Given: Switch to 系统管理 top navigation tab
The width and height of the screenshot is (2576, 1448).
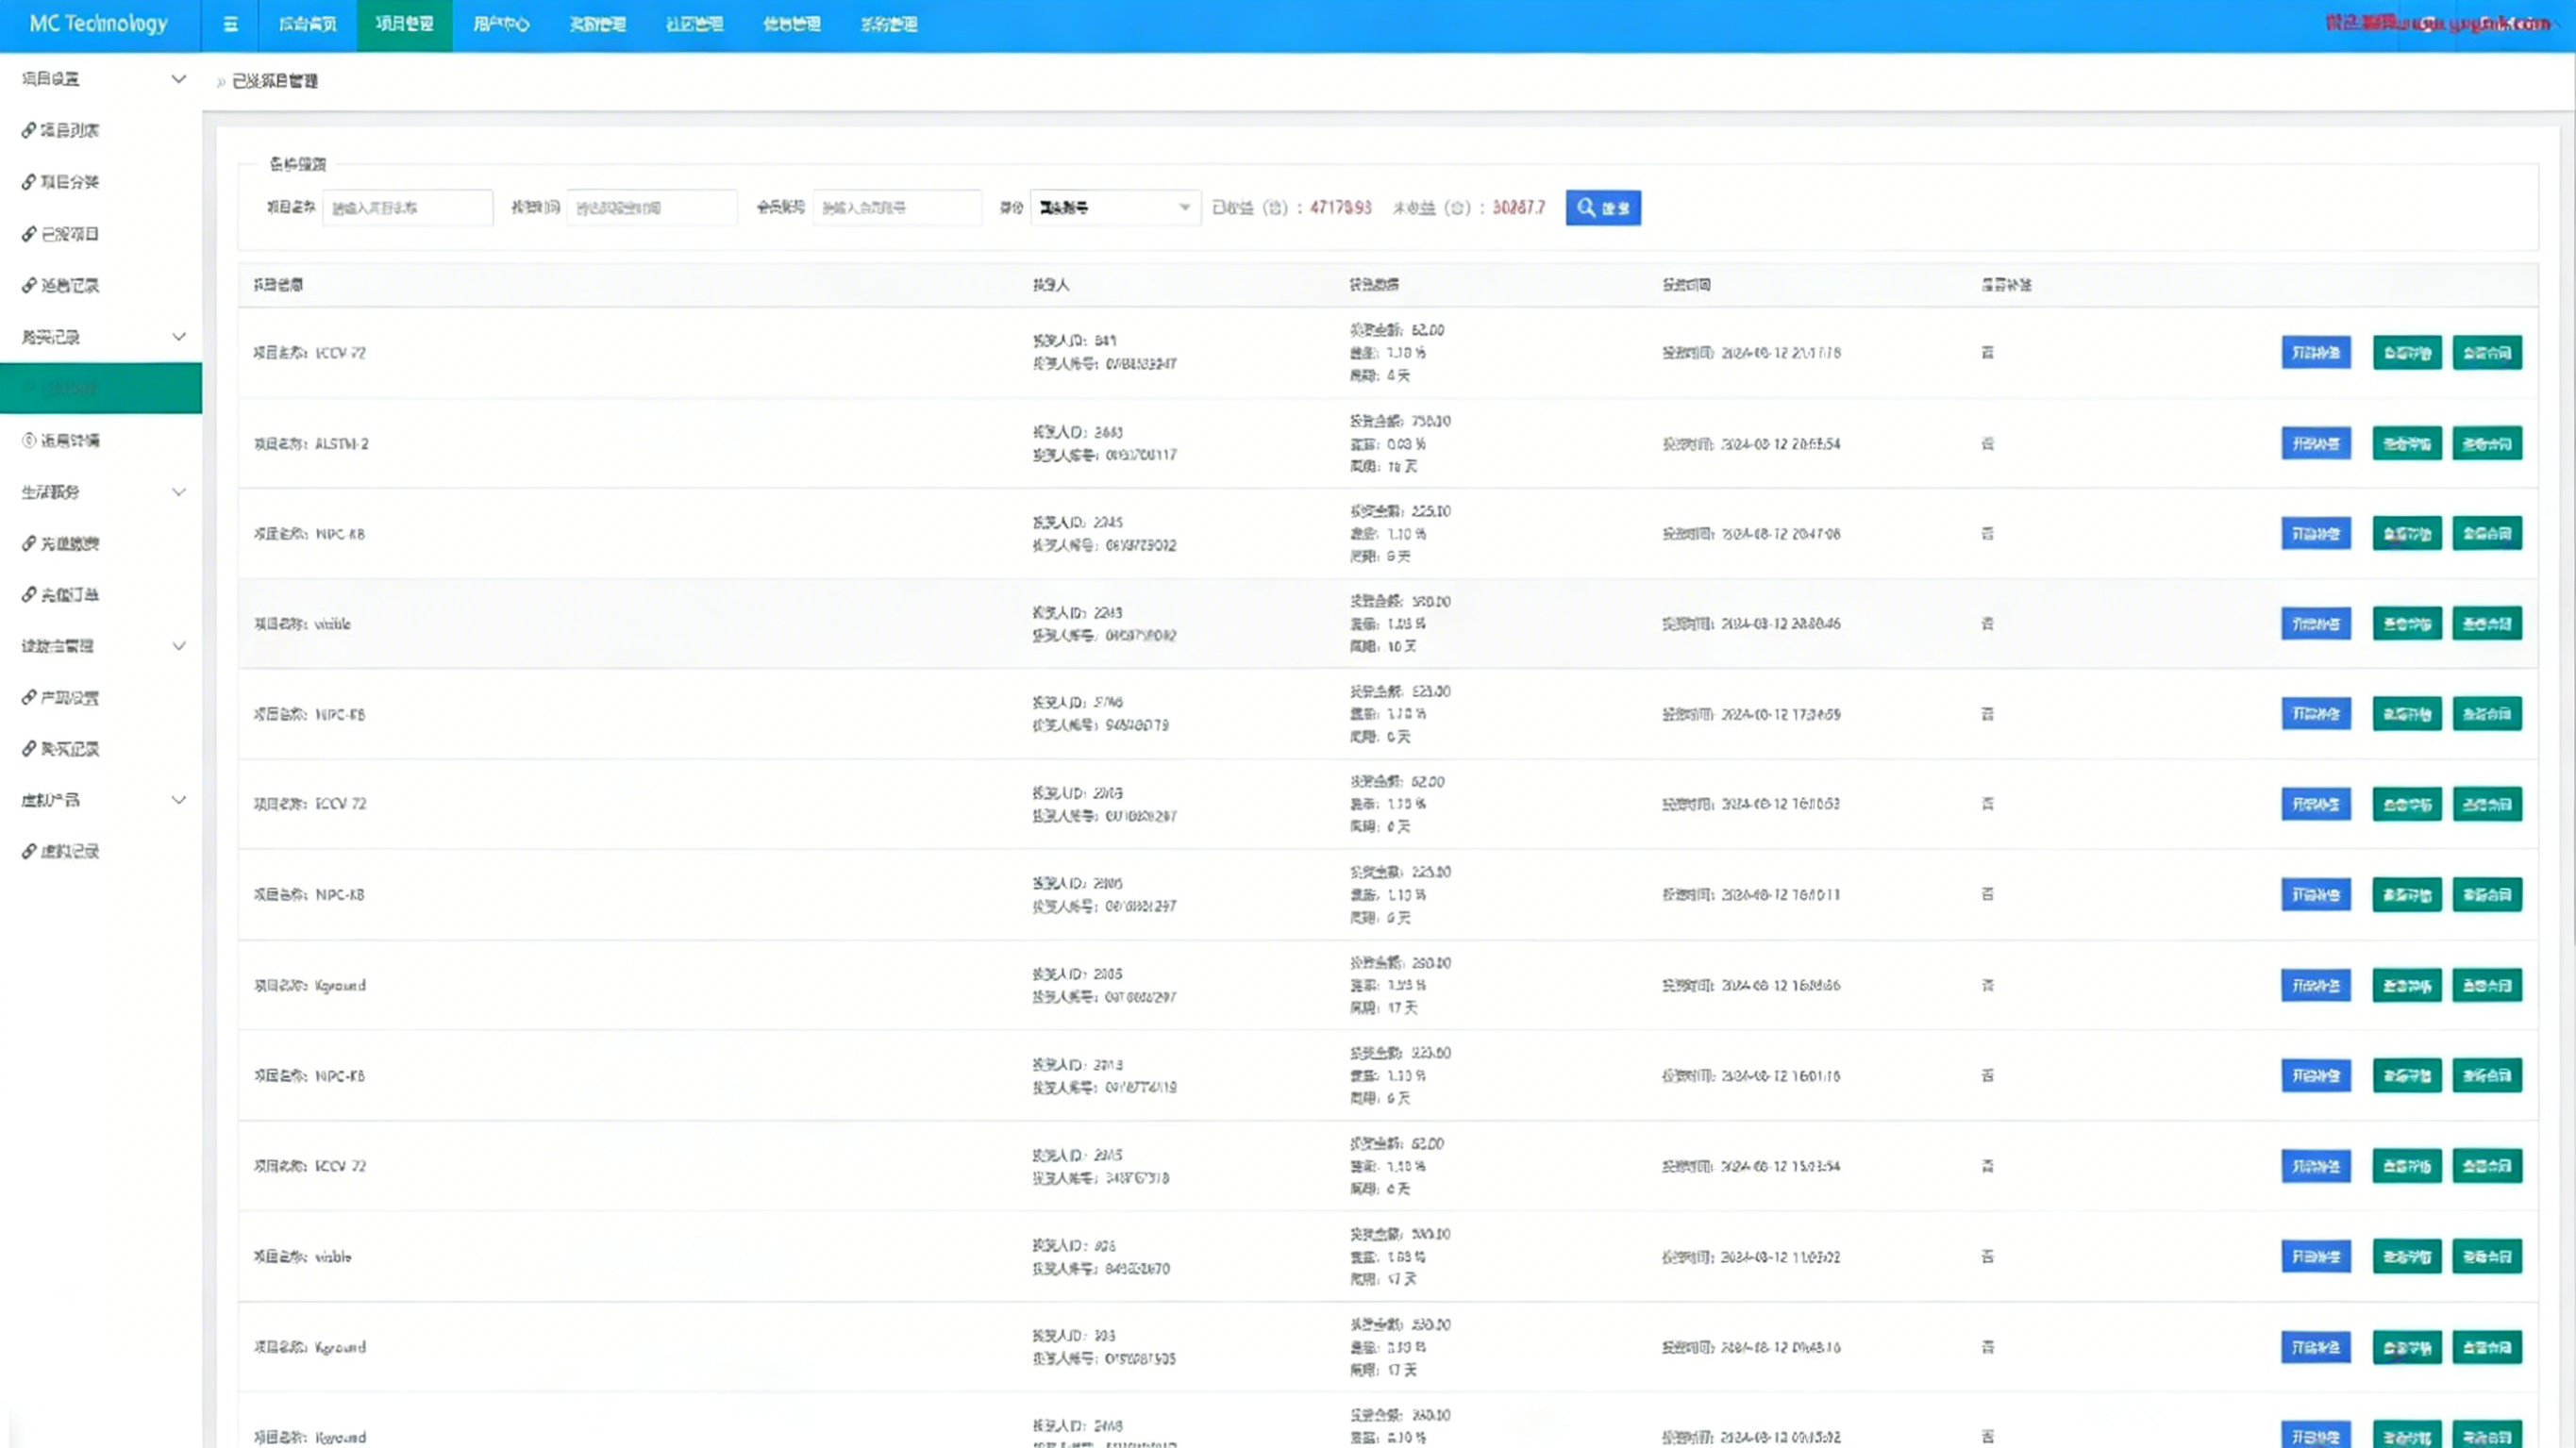Looking at the screenshot, I should click(888, 24).
